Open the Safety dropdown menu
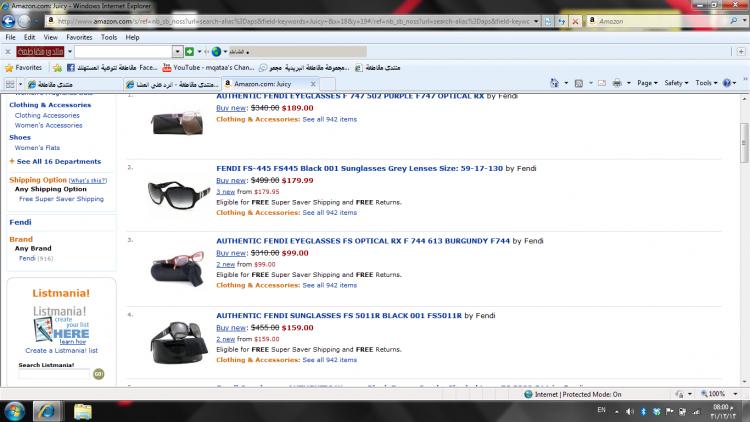The height and width of the screenshot is (422, 750). point(677,83)
